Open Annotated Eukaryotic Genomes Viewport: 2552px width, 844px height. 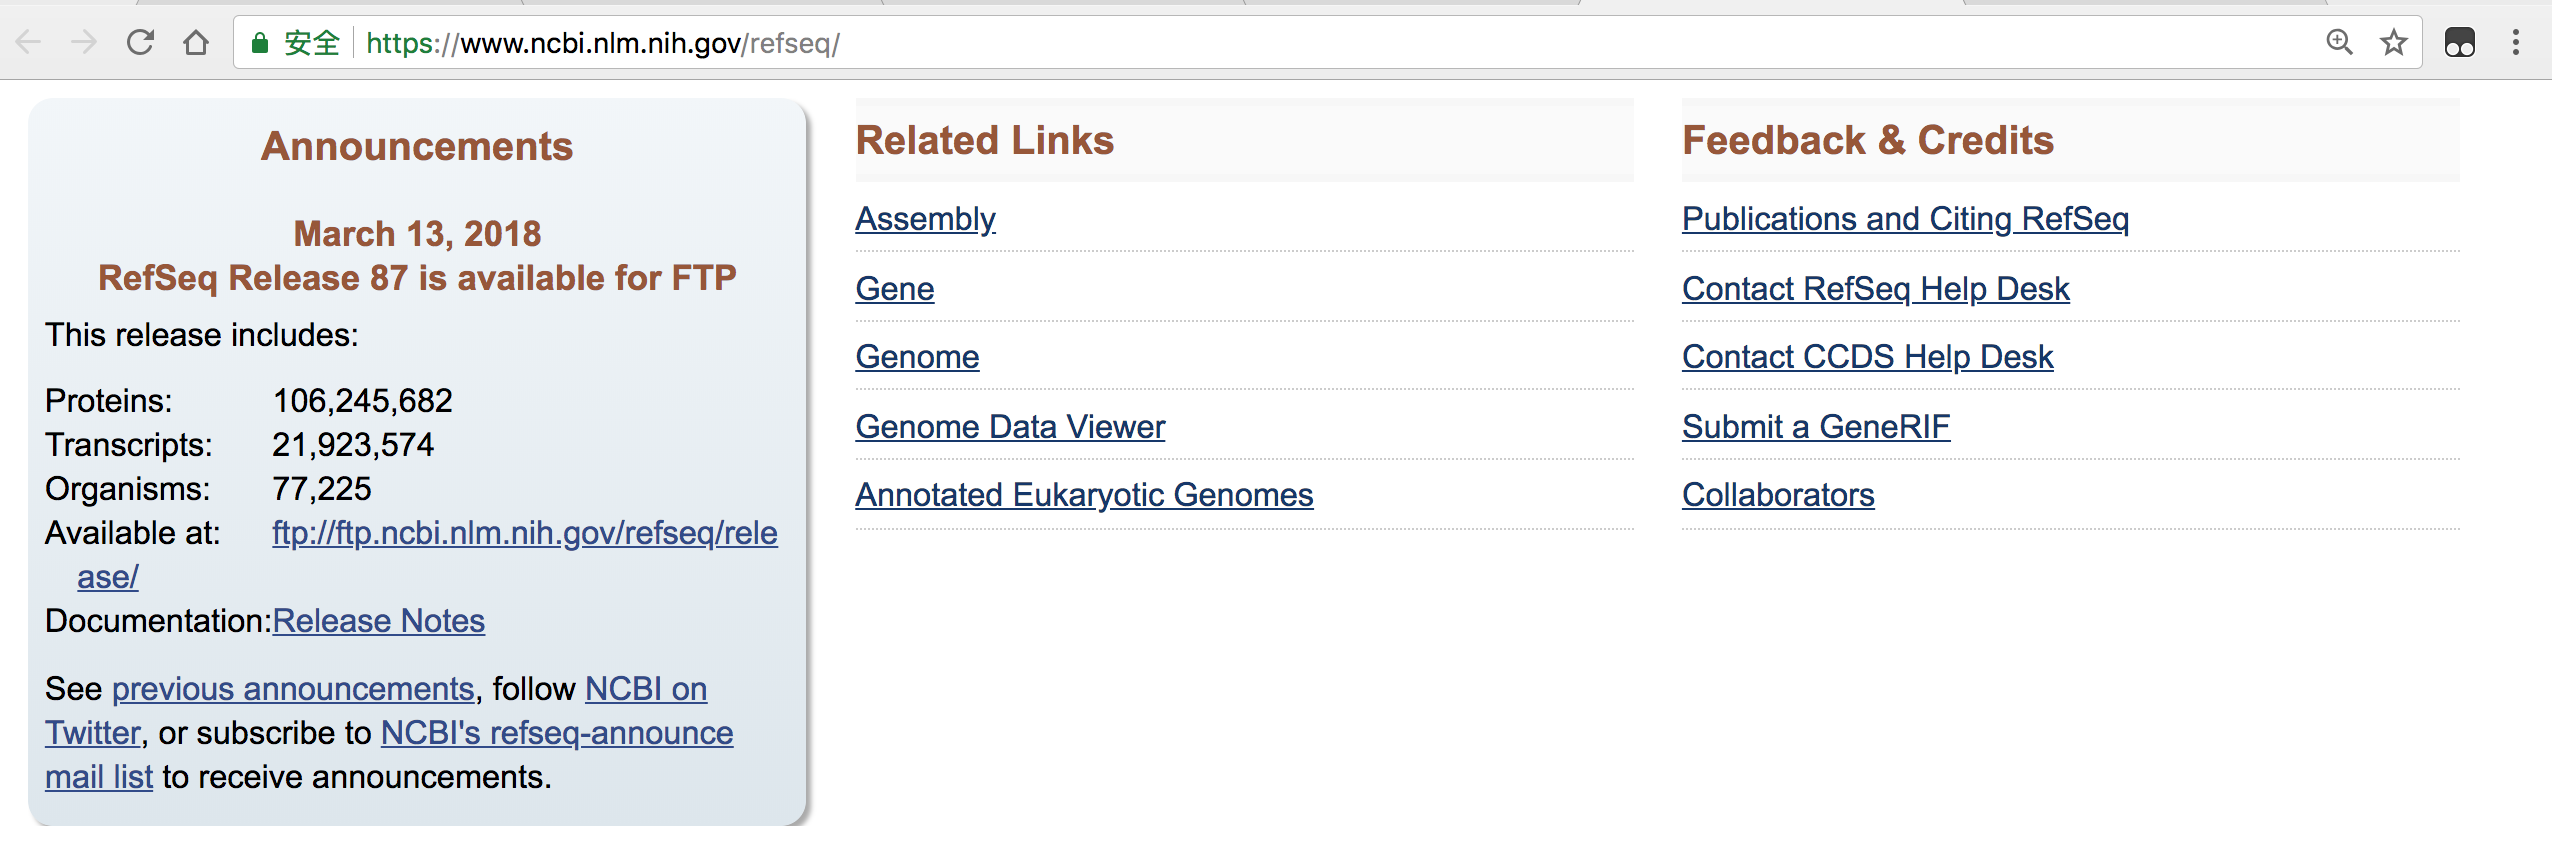1084,494
